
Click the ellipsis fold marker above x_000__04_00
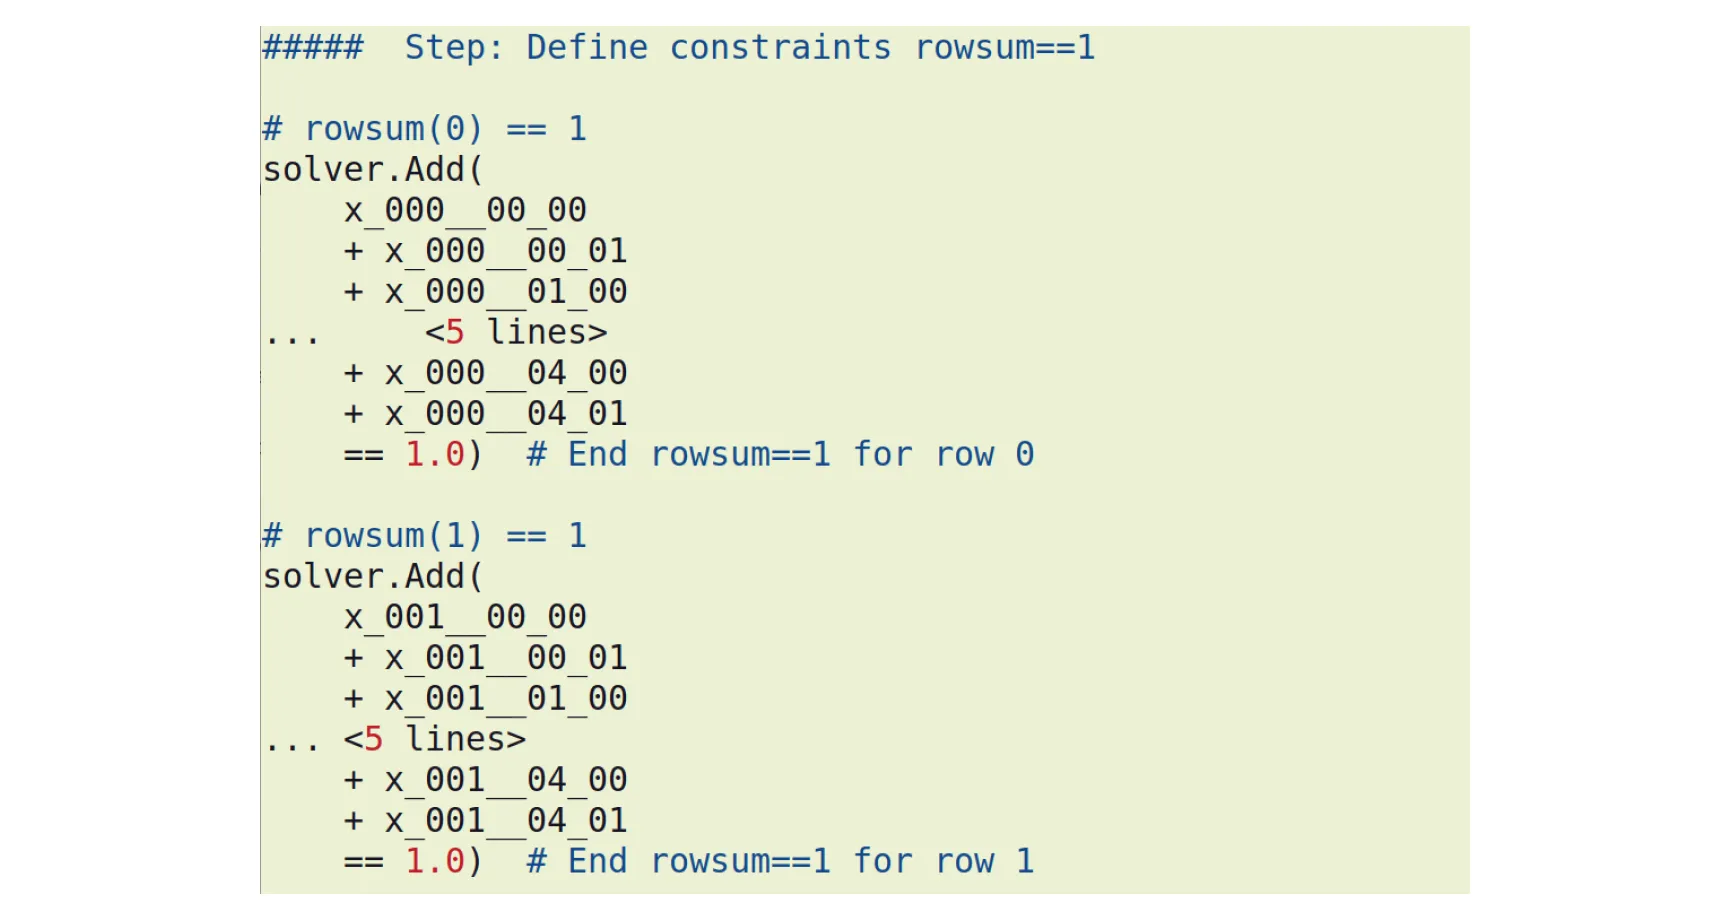(x=291, y=337)
